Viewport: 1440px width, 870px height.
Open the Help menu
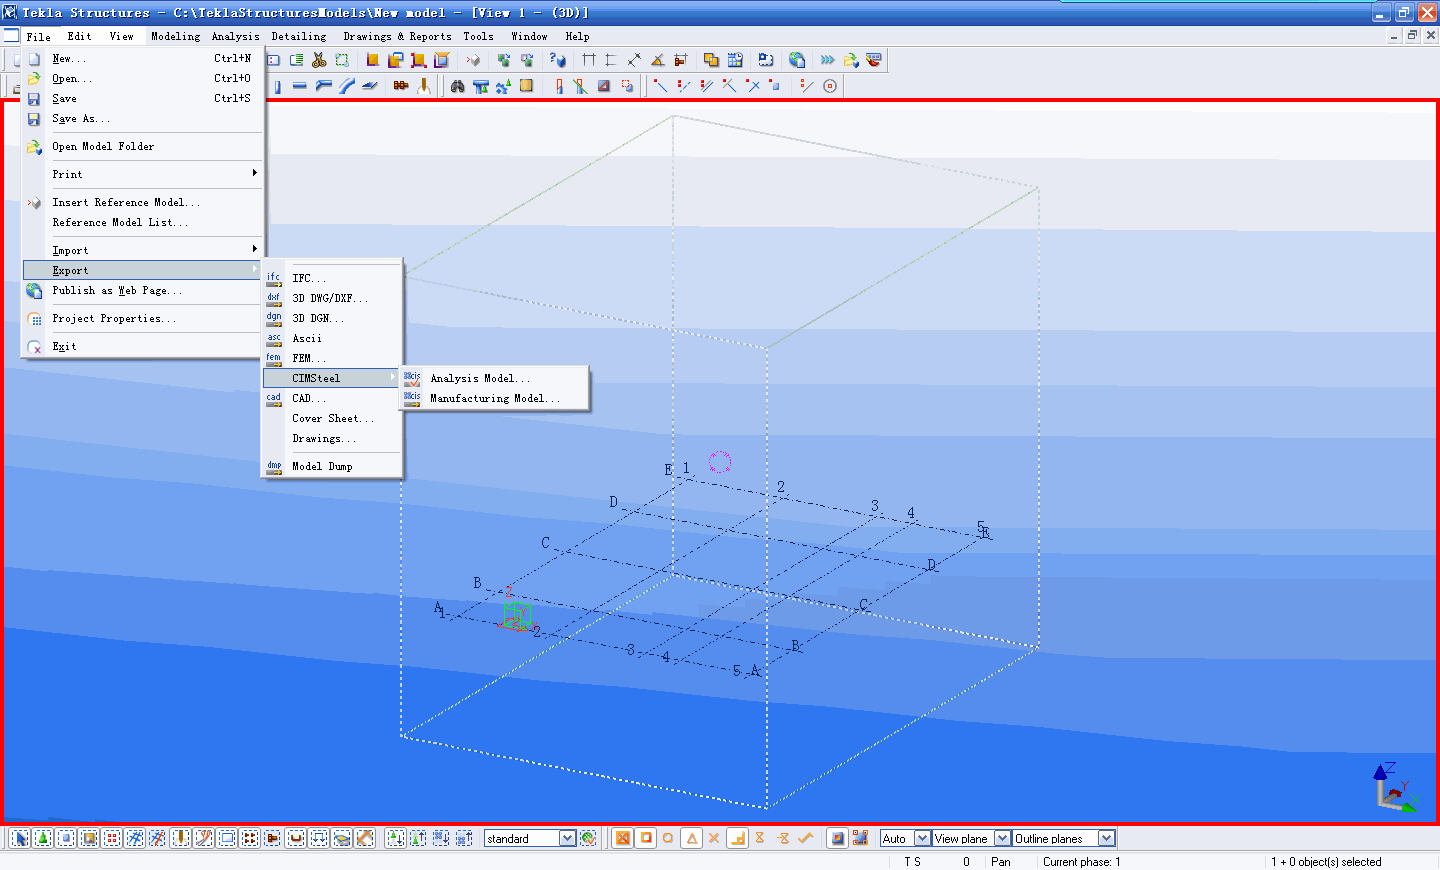[x=577, y=36]
